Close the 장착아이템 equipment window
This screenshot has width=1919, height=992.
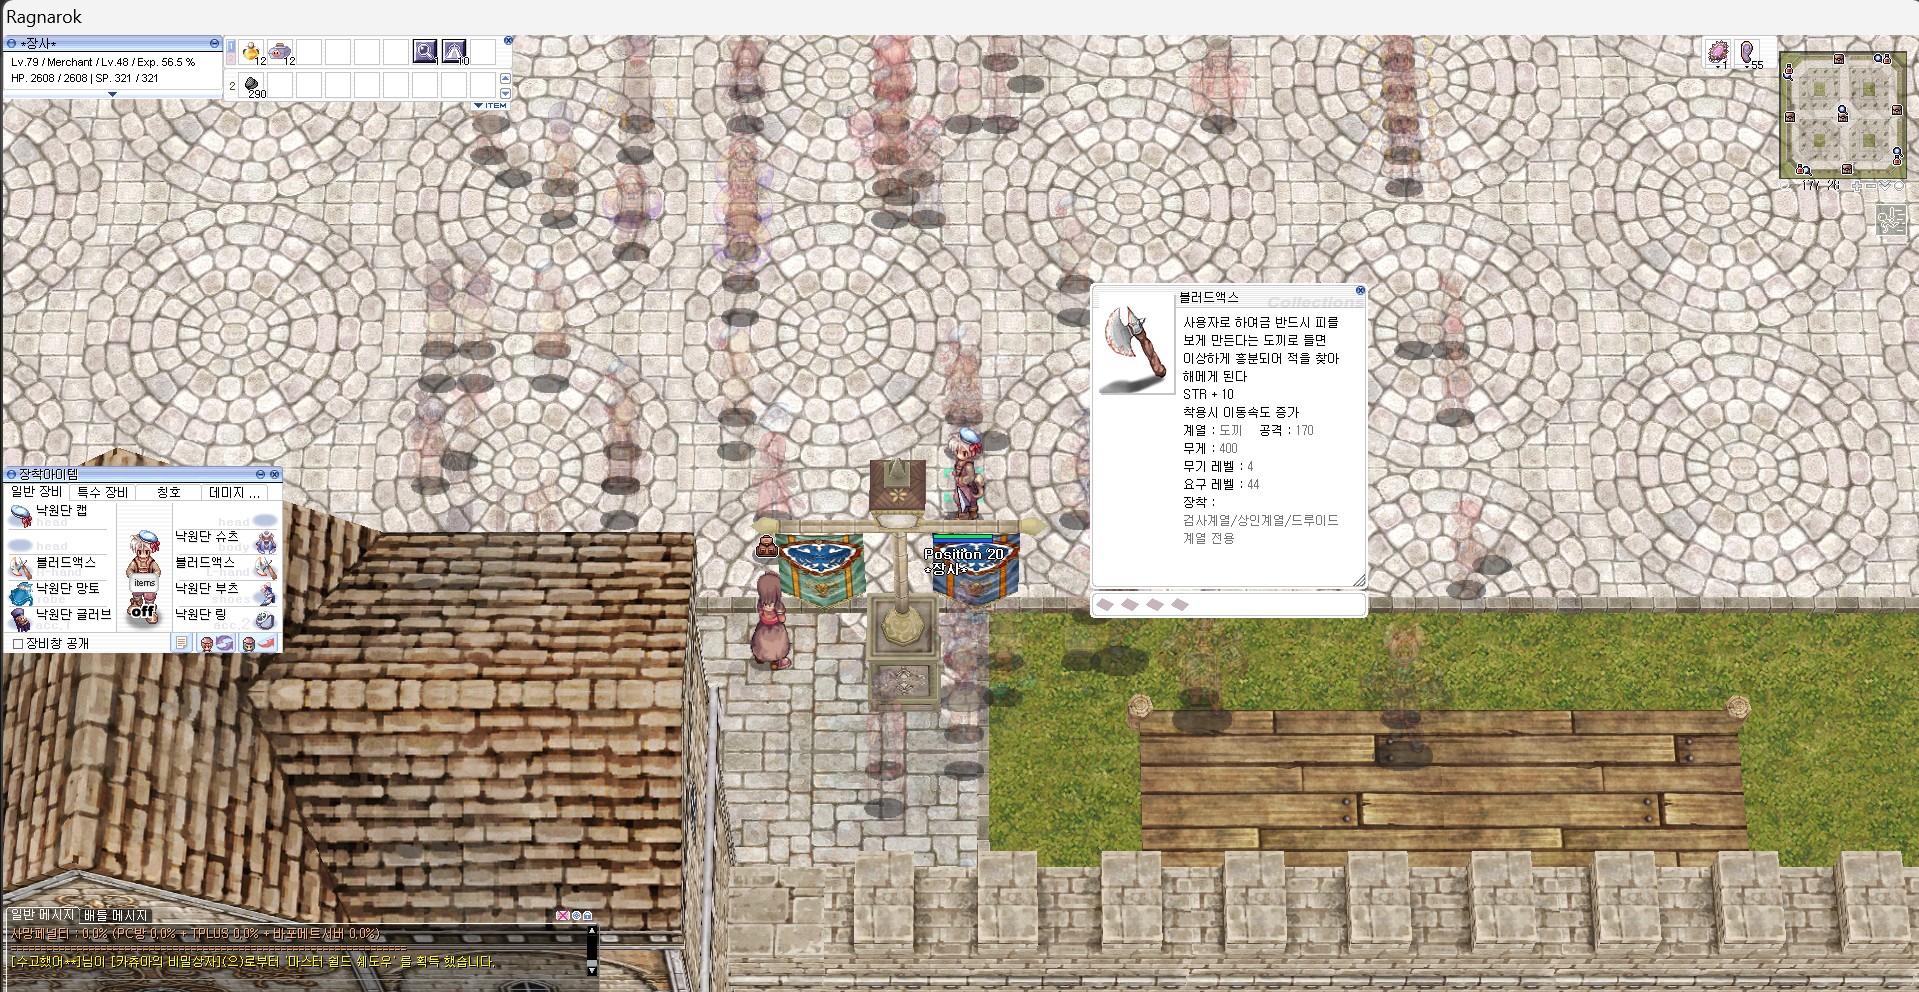(x=275, y=474)
